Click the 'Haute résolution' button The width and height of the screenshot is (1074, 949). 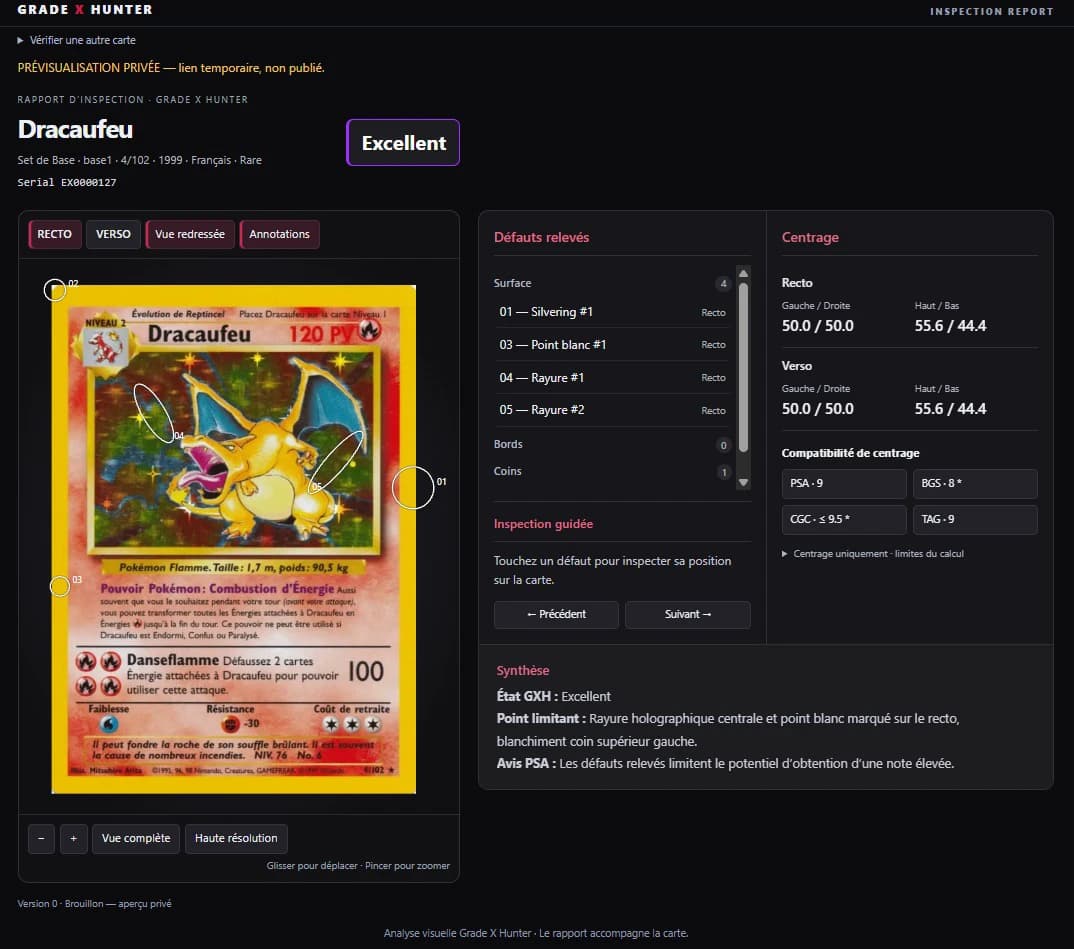(x=236, y=839)
